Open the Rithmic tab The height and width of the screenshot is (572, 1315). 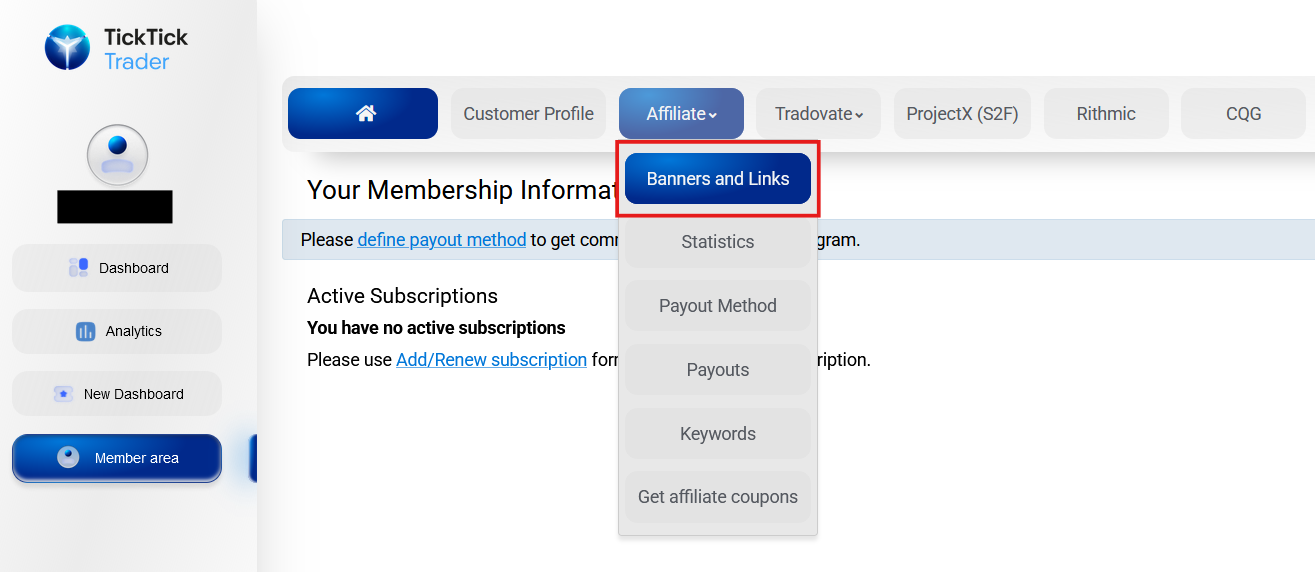tap(1106, 113)
